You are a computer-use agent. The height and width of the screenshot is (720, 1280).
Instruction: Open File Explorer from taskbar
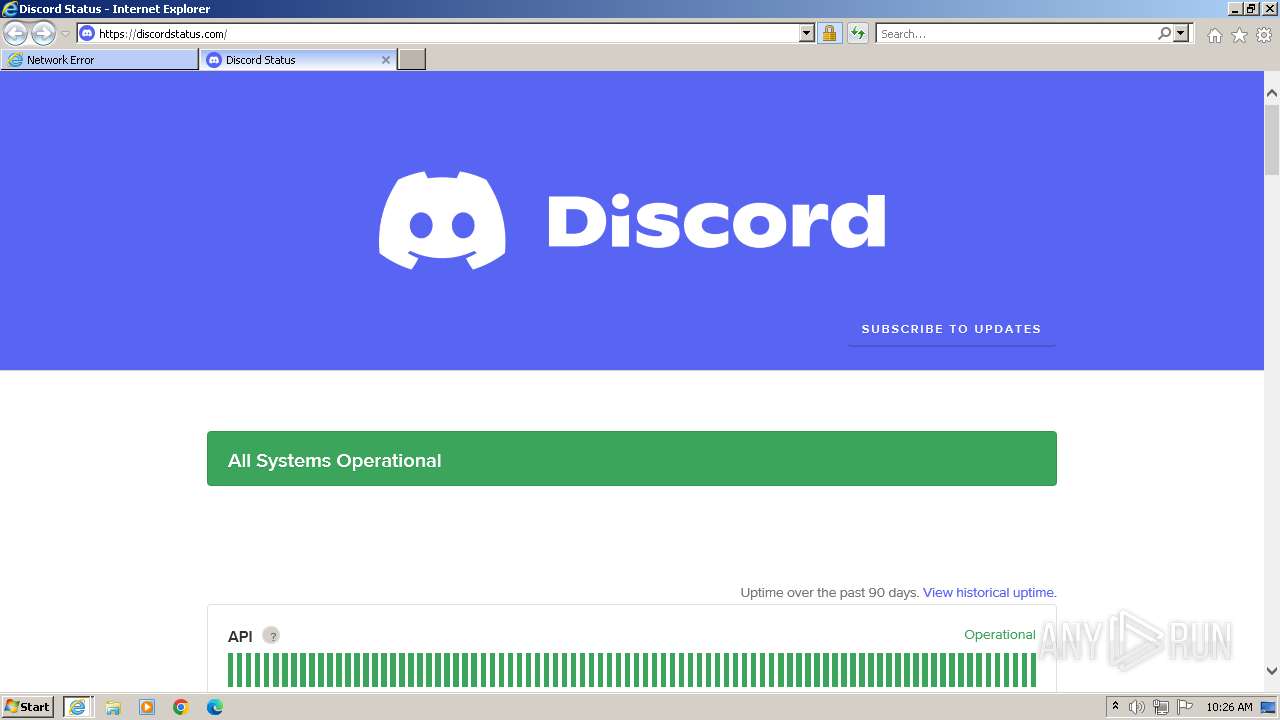(x=113, y=707)
